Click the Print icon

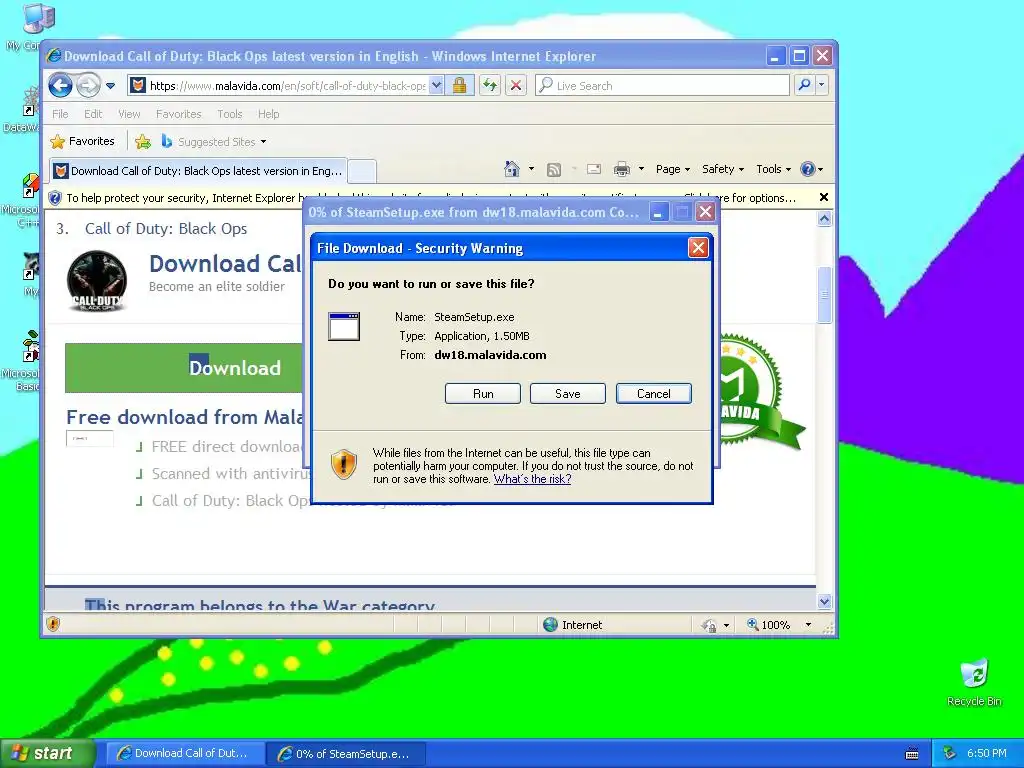tap(622, 170)
